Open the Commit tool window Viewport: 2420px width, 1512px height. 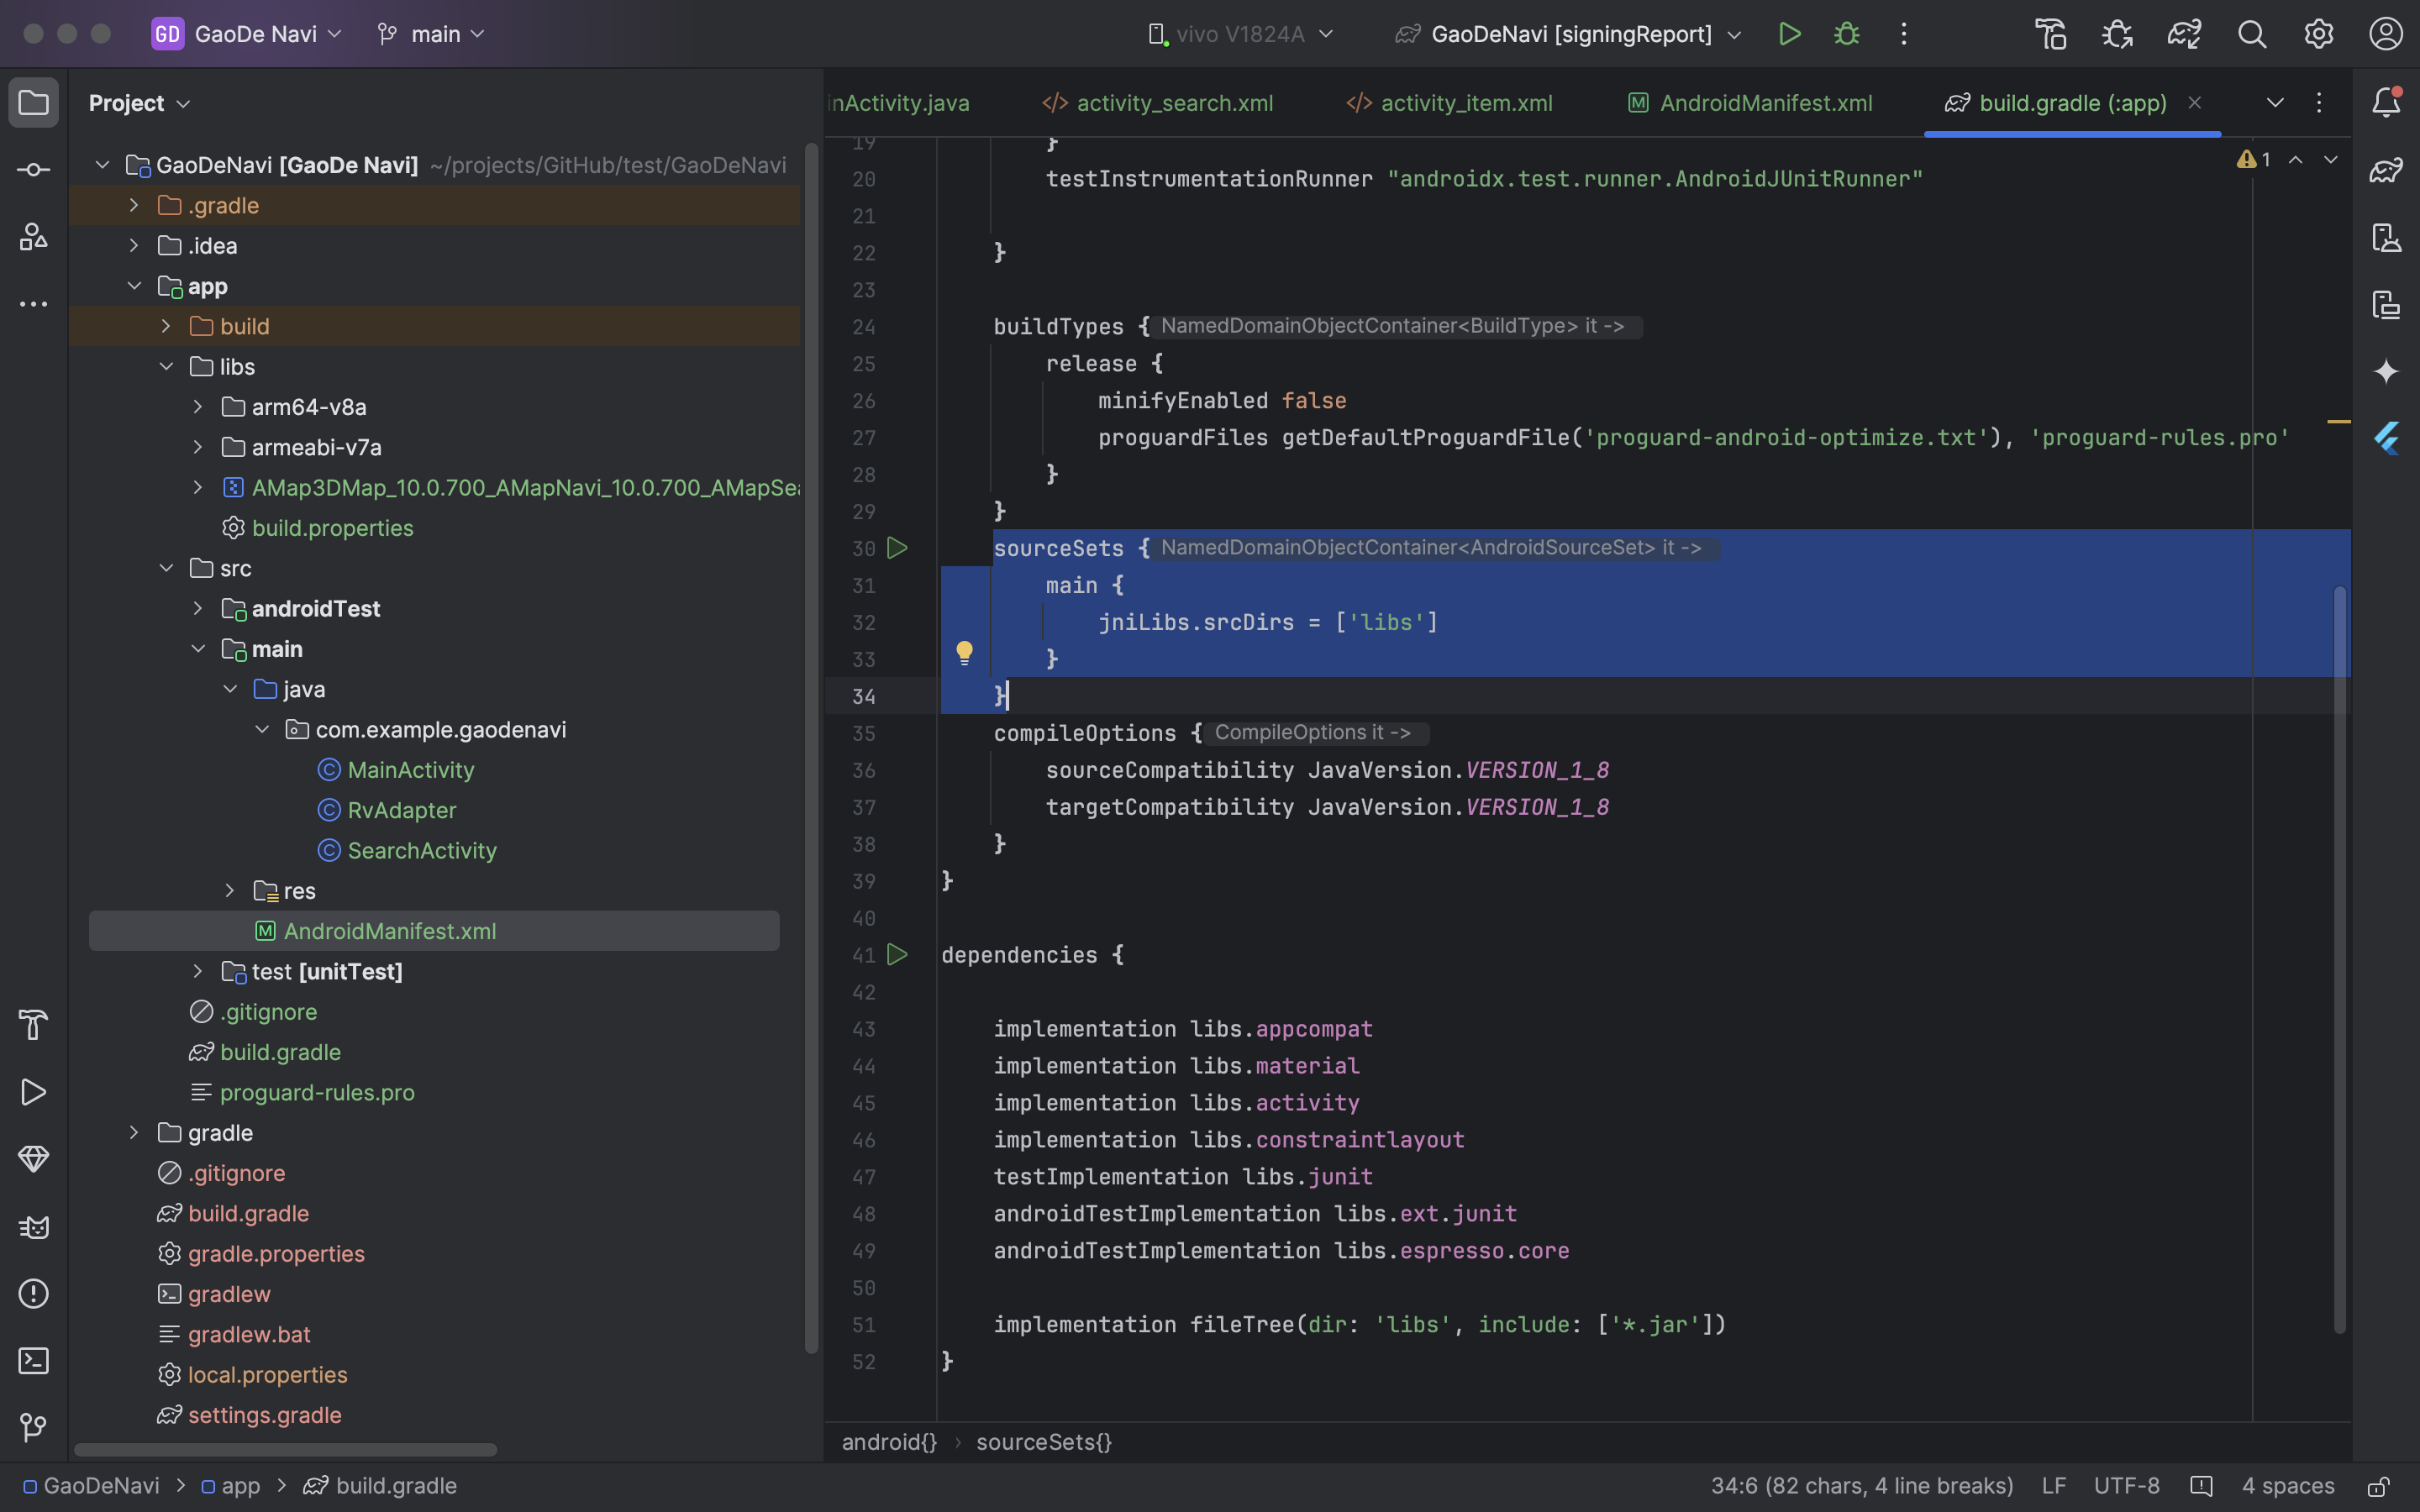tap(33, 170)
